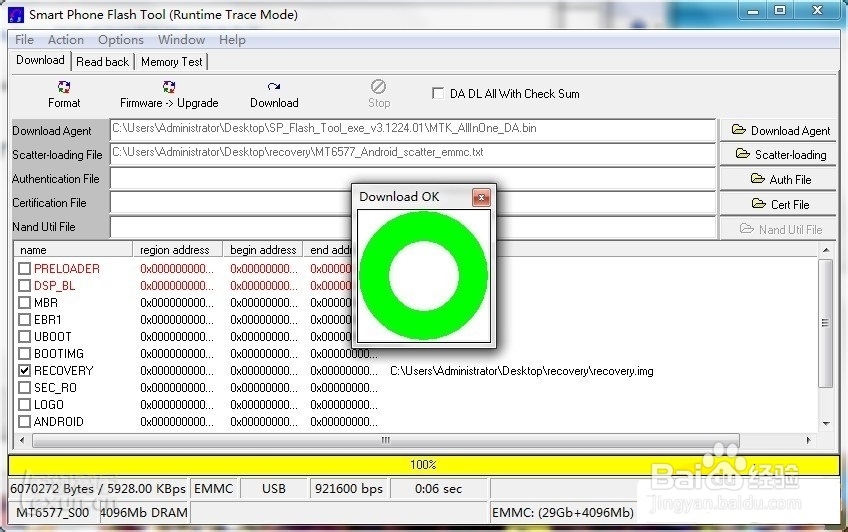Click the 0:06 sec status entry
848x532 pixels.
tap(439, 489)
